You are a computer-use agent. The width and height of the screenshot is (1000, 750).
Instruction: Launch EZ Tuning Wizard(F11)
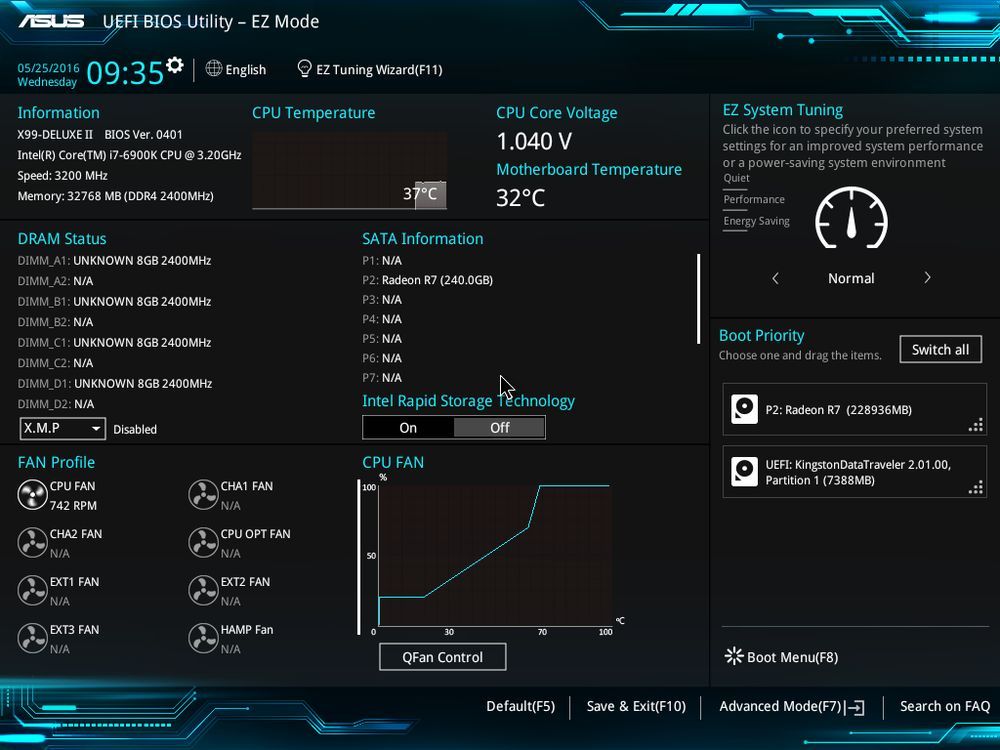pyautogui.click(x=379, y=70)
